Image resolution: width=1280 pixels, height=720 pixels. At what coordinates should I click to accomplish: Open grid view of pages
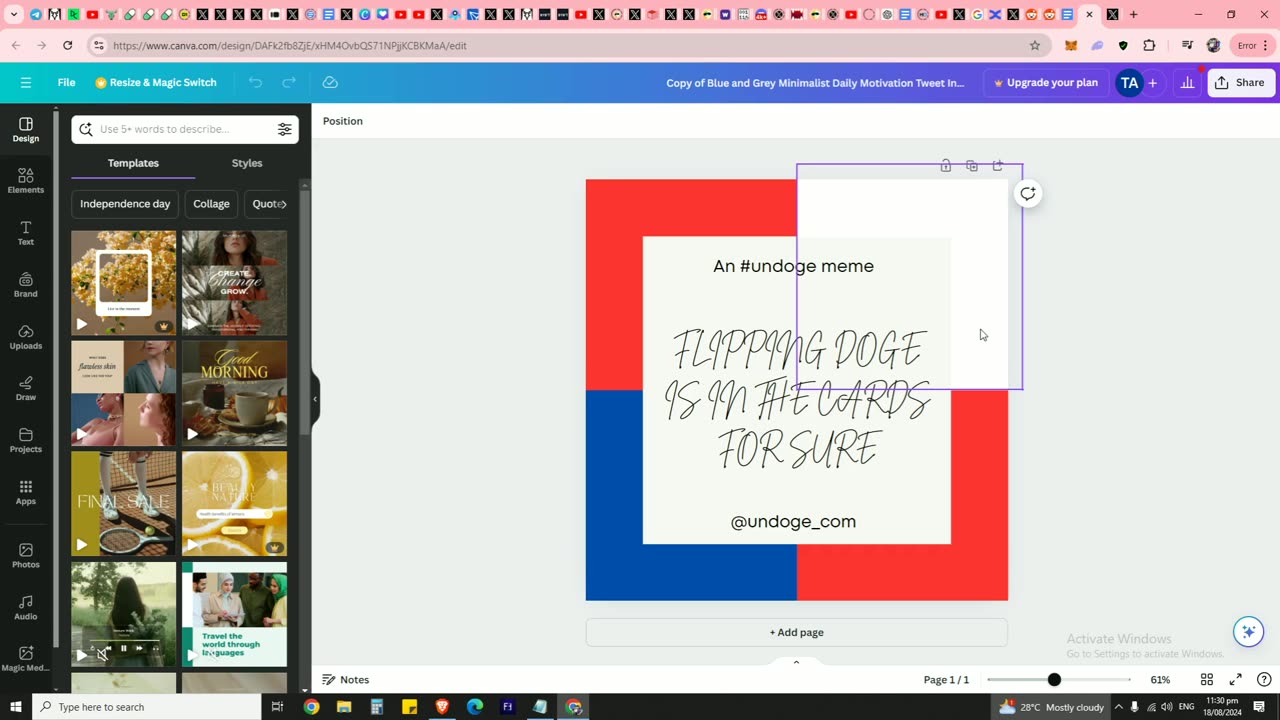click(x=1207, y=680)
